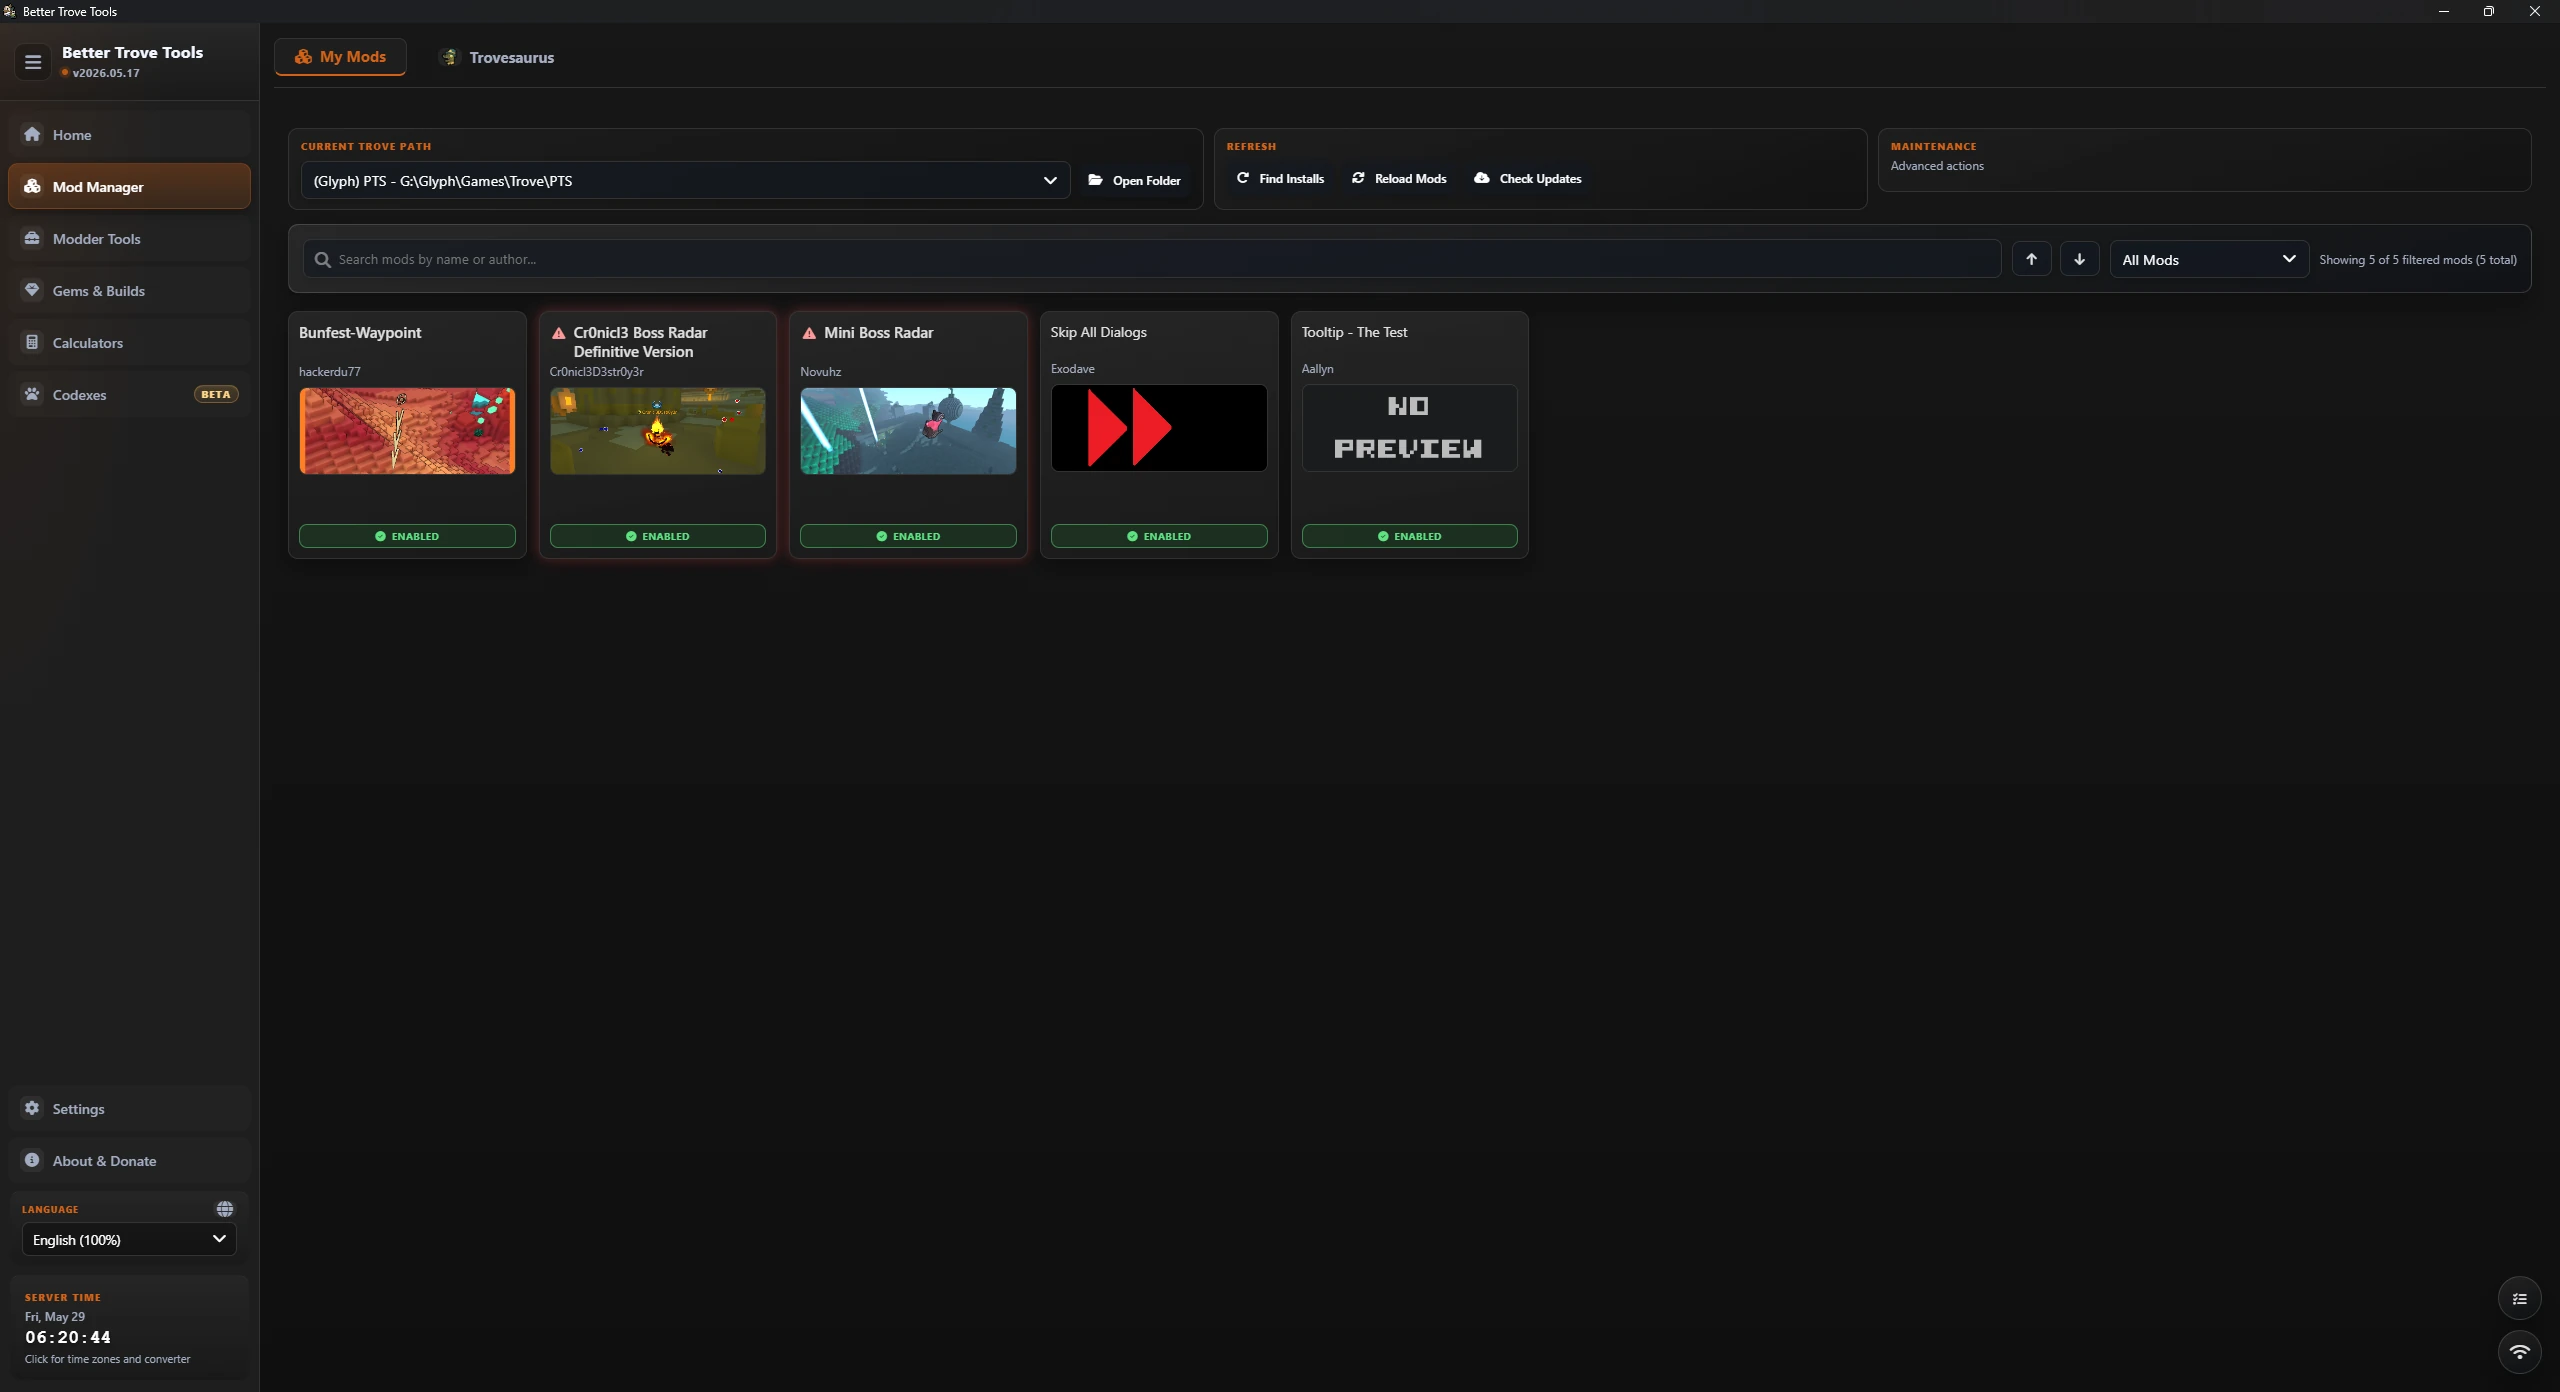This screenshot has width=2560, height=1392.
Task: Disable the Bunfest-Waypoint mod via Enabled toggle
Action: pyautogui.click(x=407, y=536)
